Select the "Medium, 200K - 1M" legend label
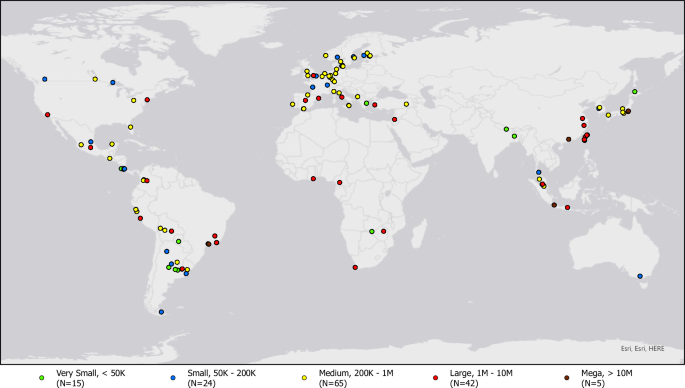685x388 pixels. click(356, 374)
